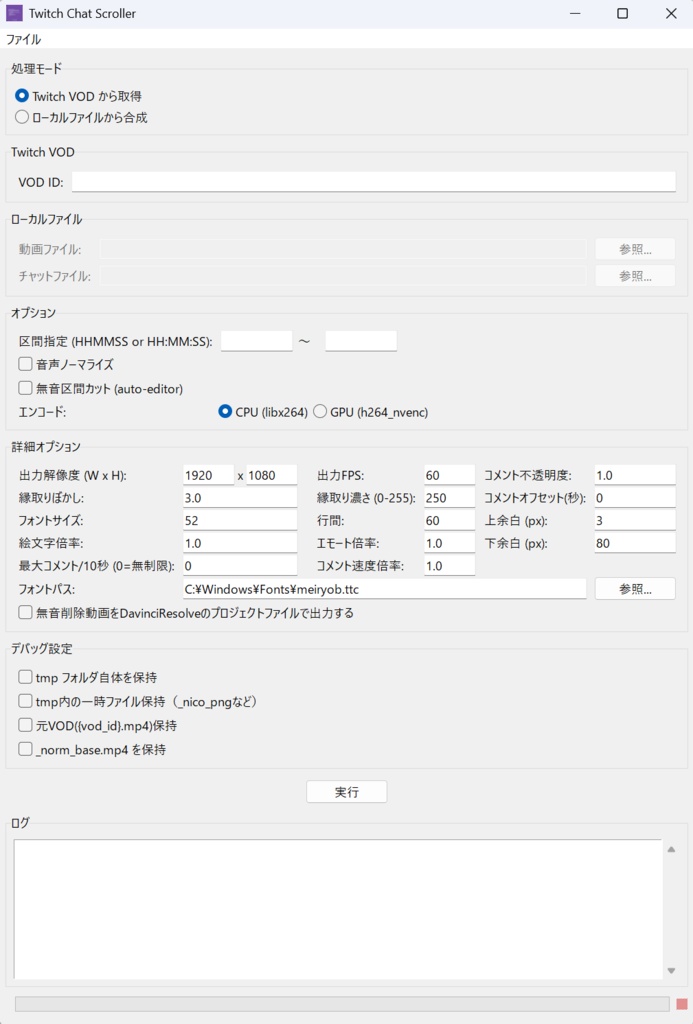Click the 区間指定 end time field

coord(361,341)
